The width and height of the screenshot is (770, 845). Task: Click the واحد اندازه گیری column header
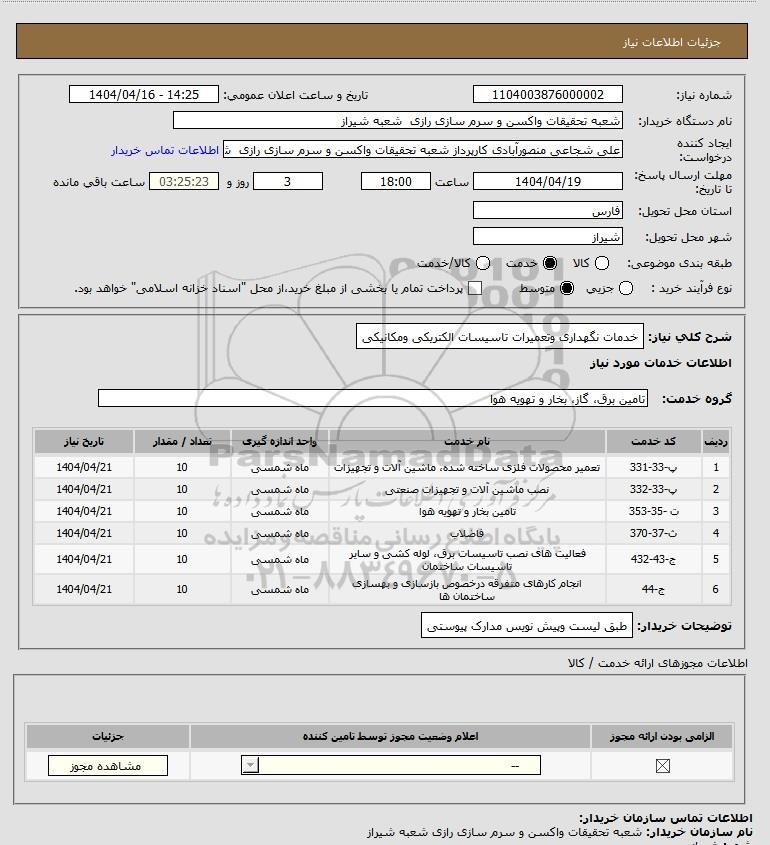tap(280, 441)
